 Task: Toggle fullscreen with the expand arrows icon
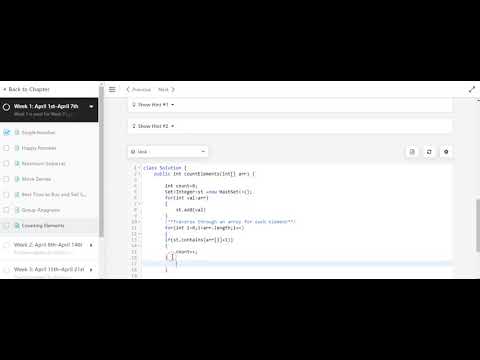click(x=472, y=89)
